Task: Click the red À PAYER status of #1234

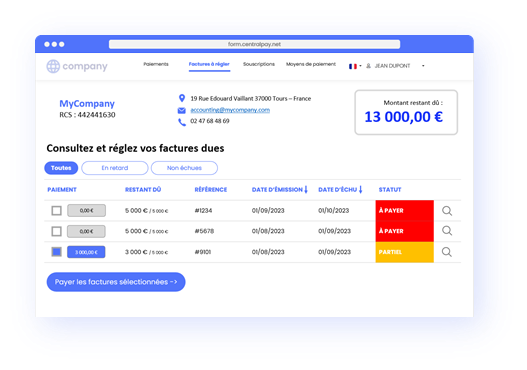Action: 405,211
